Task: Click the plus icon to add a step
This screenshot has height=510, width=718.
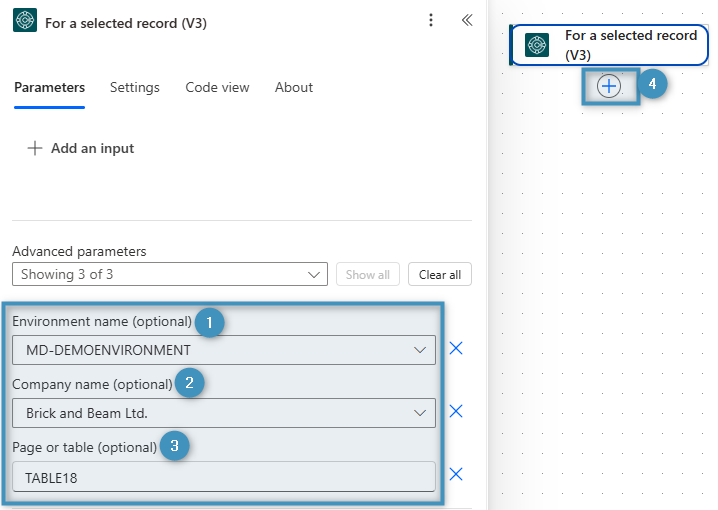Action: tap(609, 86)
